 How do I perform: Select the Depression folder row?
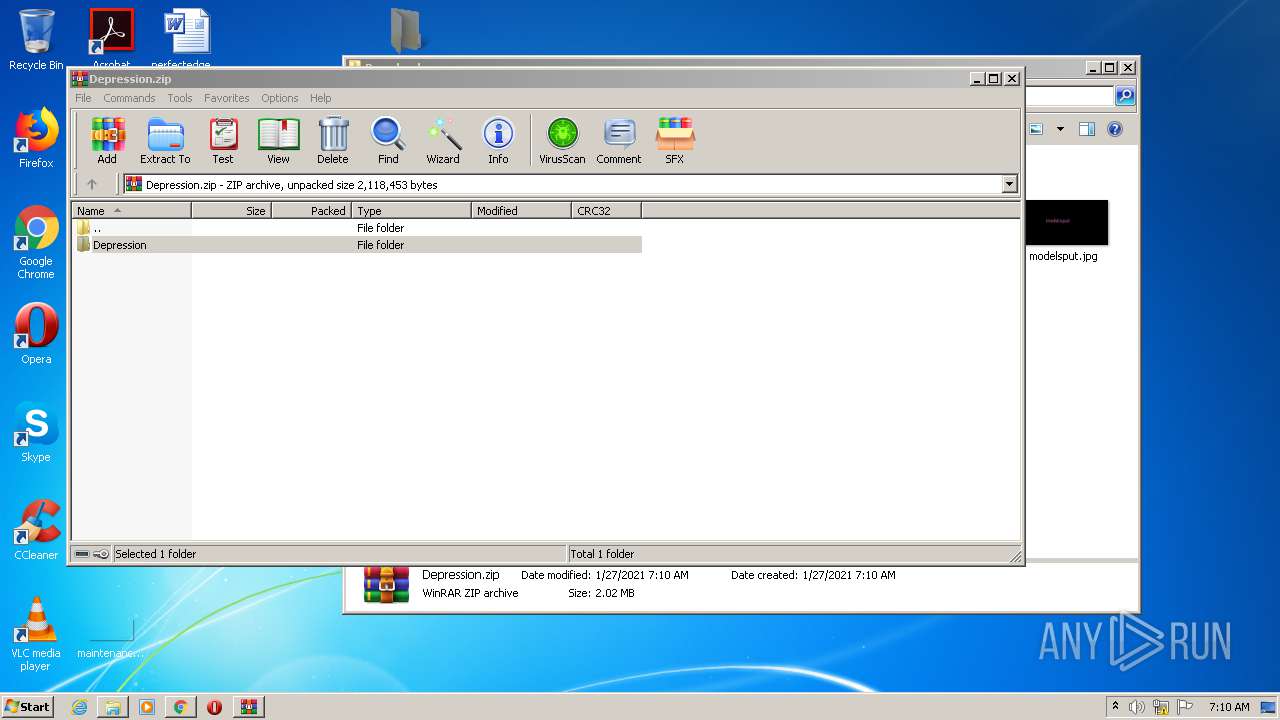[357, 245]
